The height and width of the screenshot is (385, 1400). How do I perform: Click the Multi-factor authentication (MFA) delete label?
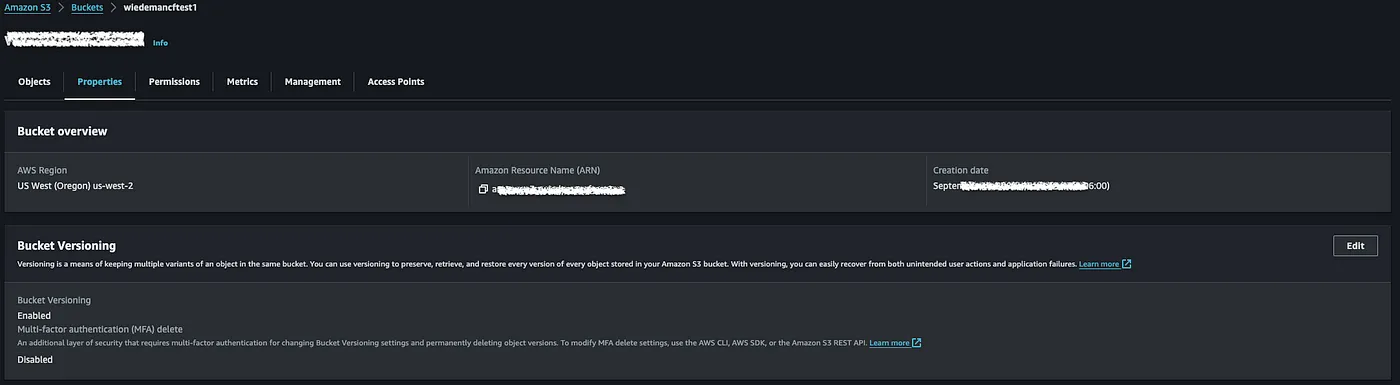(x=100, y=329)
